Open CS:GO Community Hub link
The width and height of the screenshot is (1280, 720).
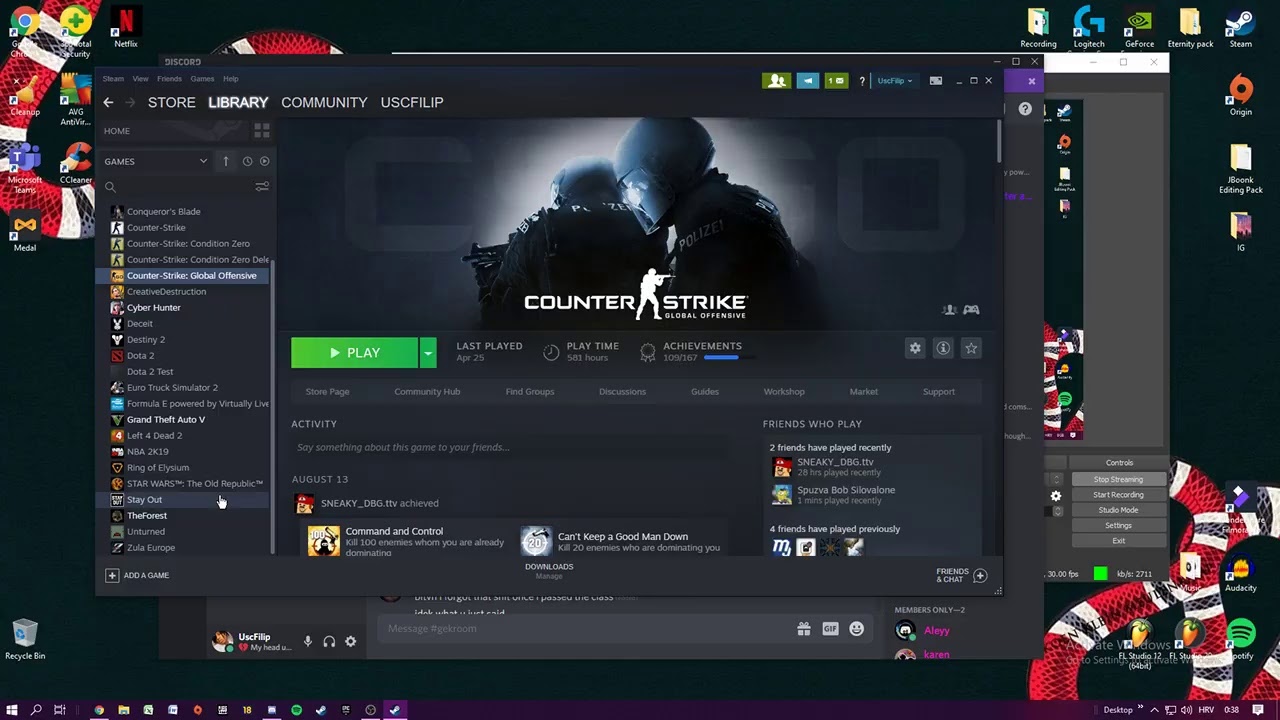(x=427, y=392)
